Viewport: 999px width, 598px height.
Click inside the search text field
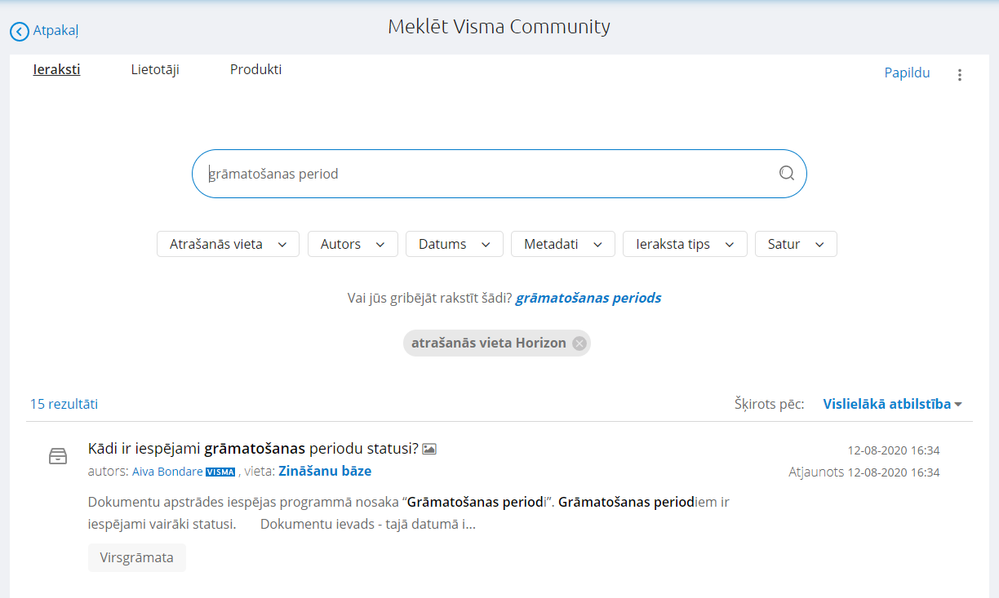pos(480,174)
